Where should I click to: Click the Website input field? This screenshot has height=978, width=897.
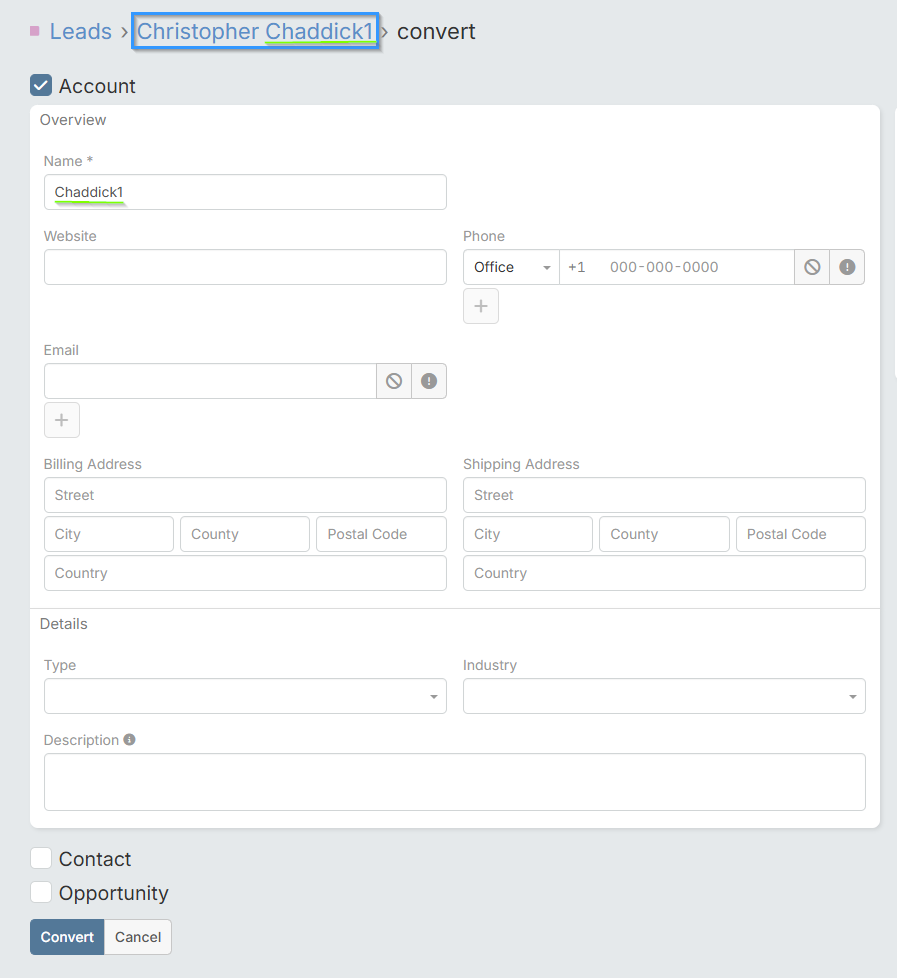pos(245,267)
